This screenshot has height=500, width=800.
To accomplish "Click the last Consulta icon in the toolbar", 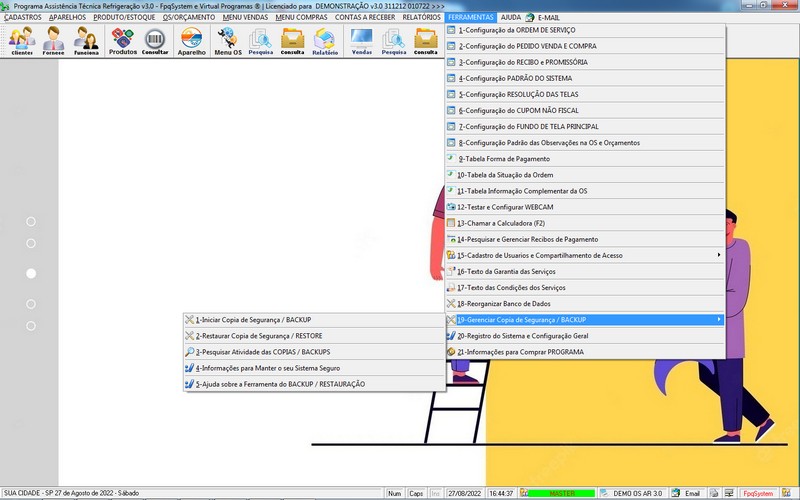I will coord(426,41).
